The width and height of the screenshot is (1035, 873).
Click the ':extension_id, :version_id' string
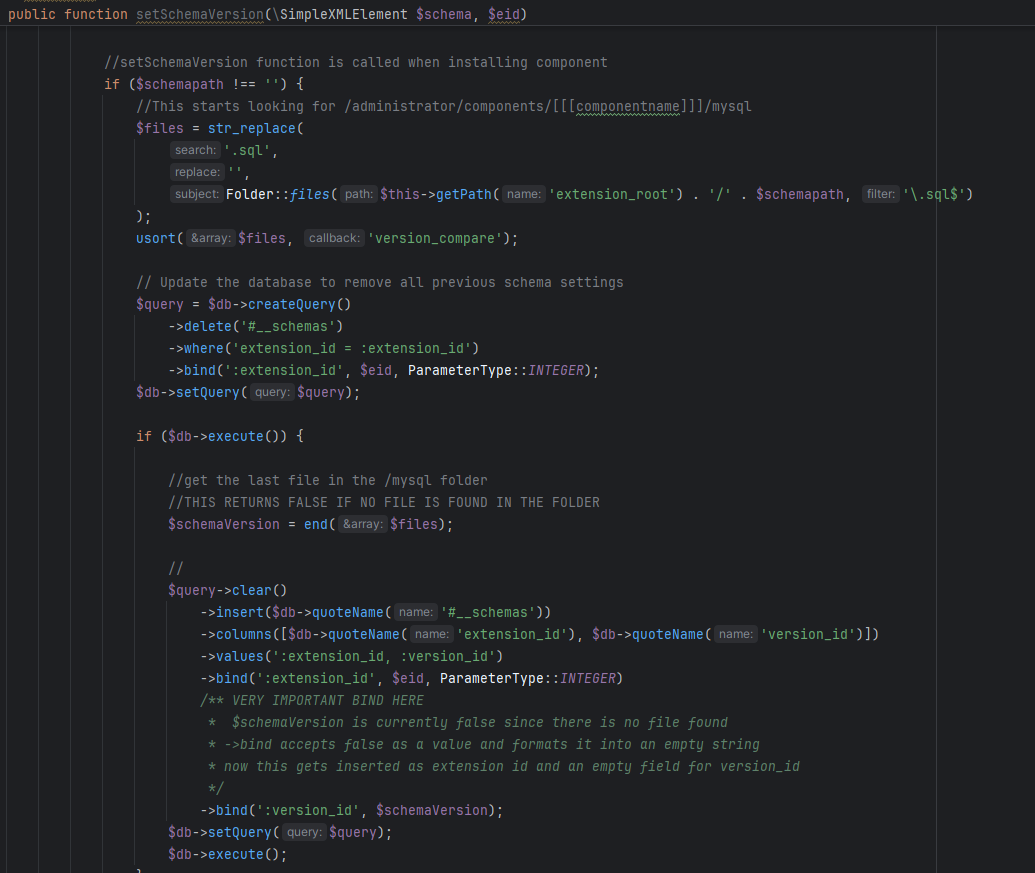pos(384,657)
